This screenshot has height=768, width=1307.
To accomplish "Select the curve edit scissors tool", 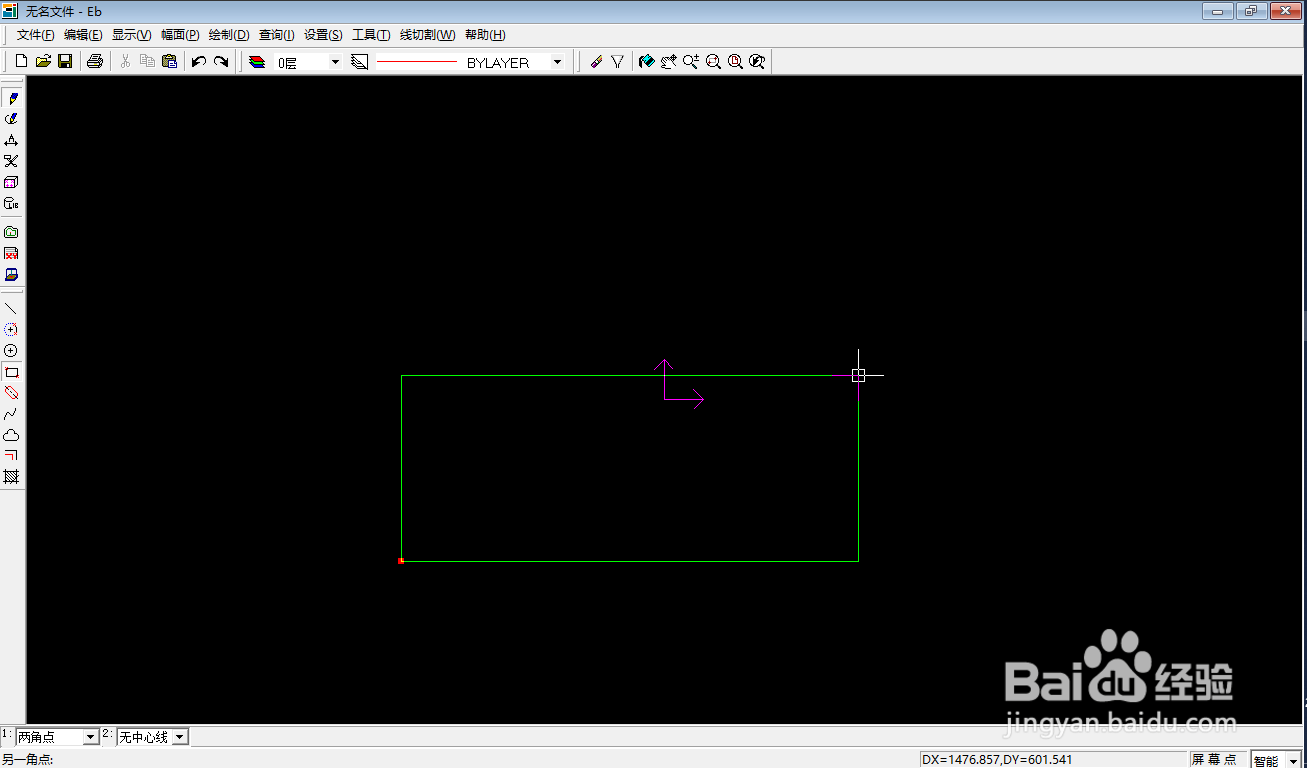I will [12, 161].
